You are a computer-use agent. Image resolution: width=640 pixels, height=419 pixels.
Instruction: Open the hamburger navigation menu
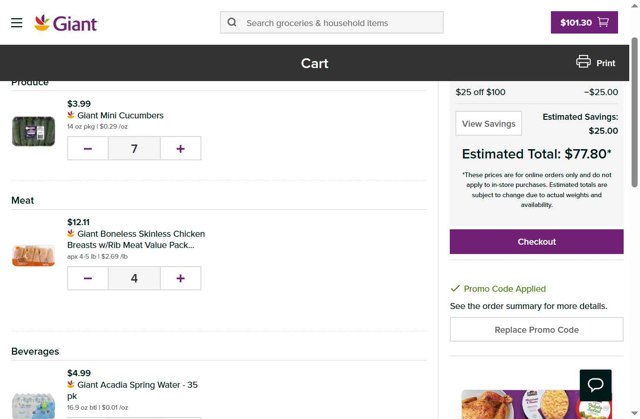pos(17,22)
